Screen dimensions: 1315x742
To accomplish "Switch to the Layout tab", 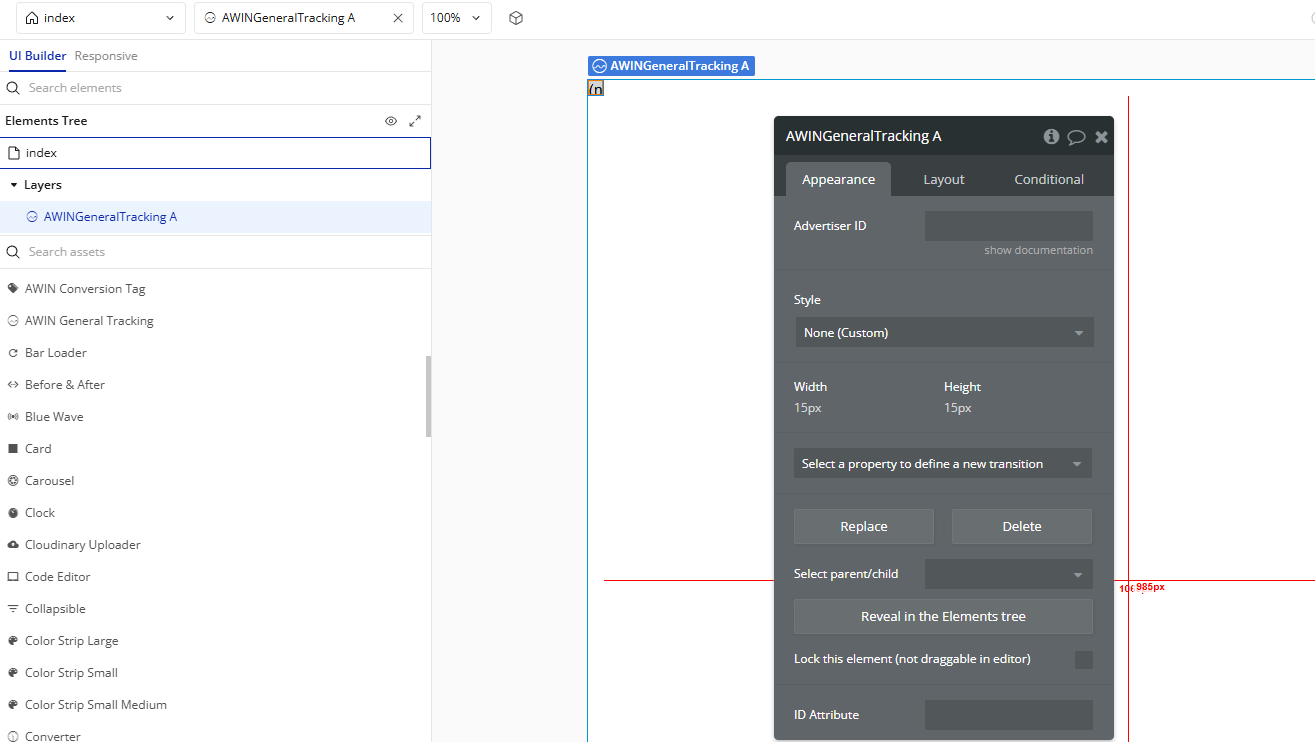I will tap(943, 180).
